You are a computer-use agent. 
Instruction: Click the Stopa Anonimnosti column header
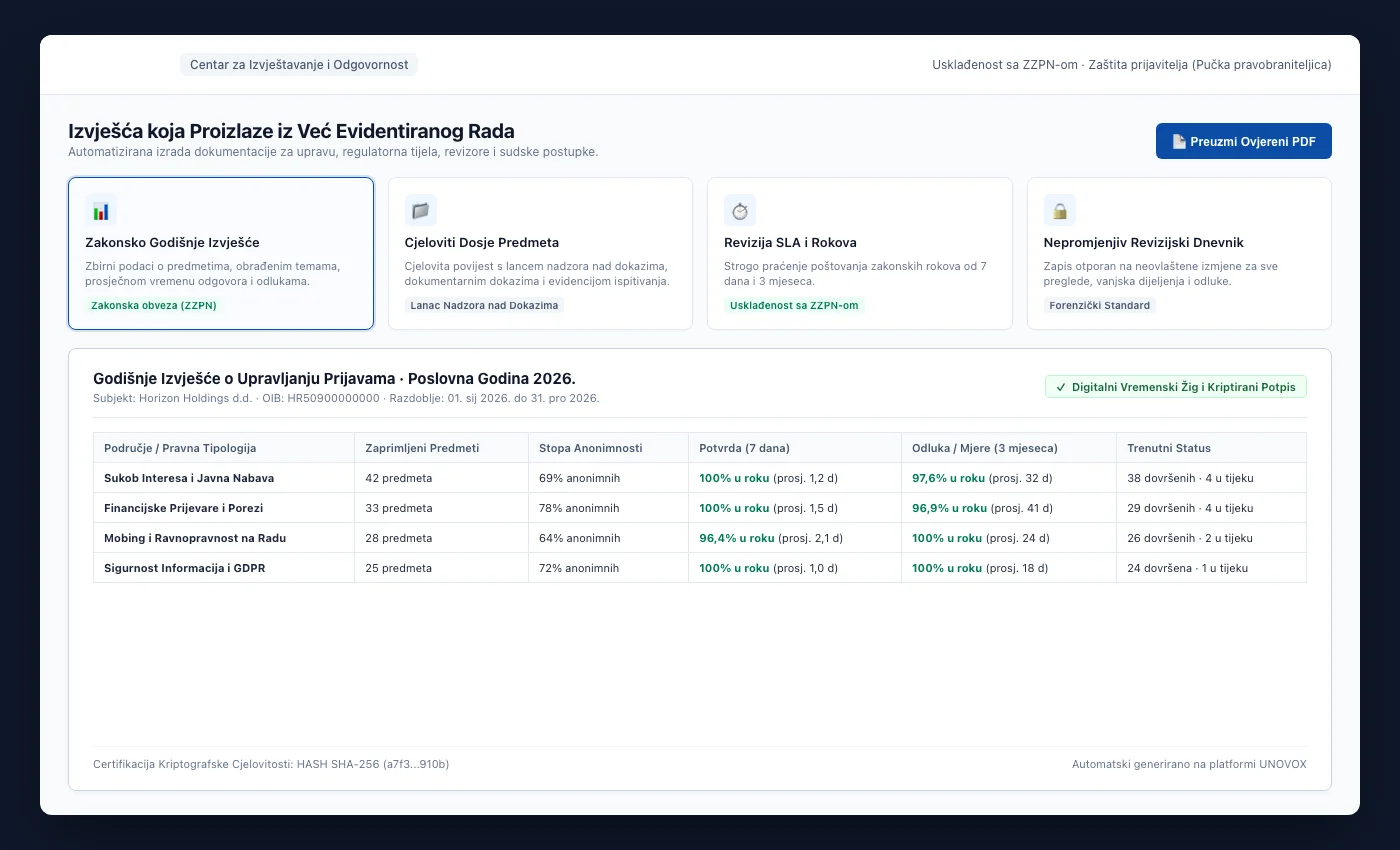coord(608,448)
